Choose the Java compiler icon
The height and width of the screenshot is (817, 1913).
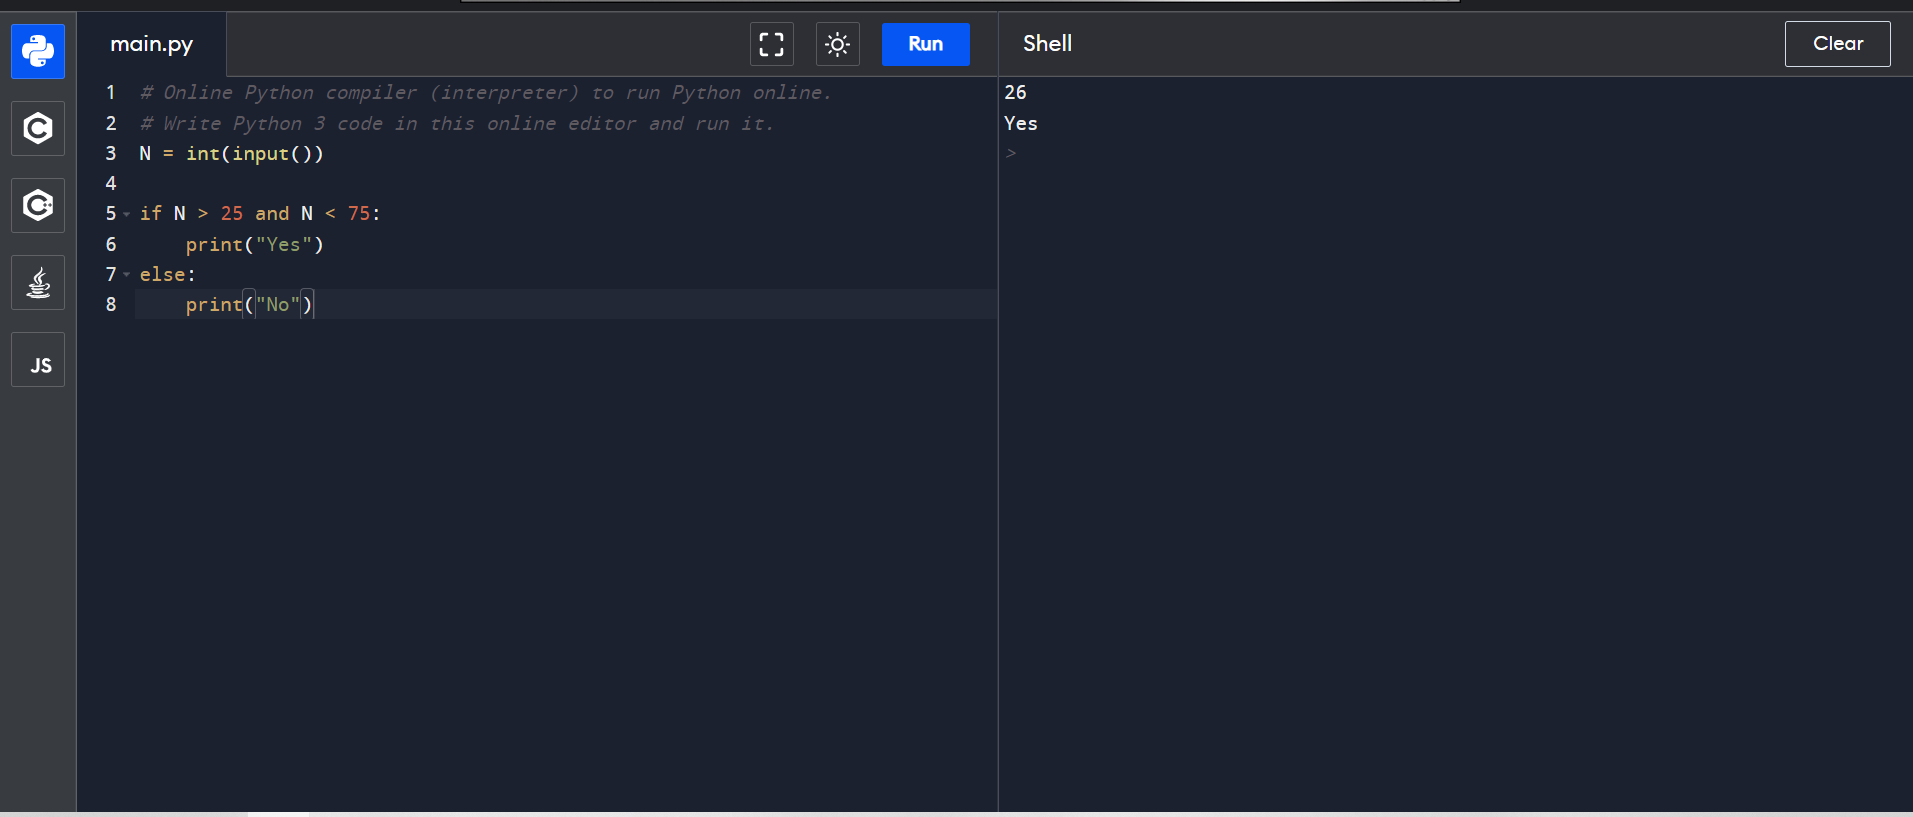pyautogui.click(x=38, y=283)
